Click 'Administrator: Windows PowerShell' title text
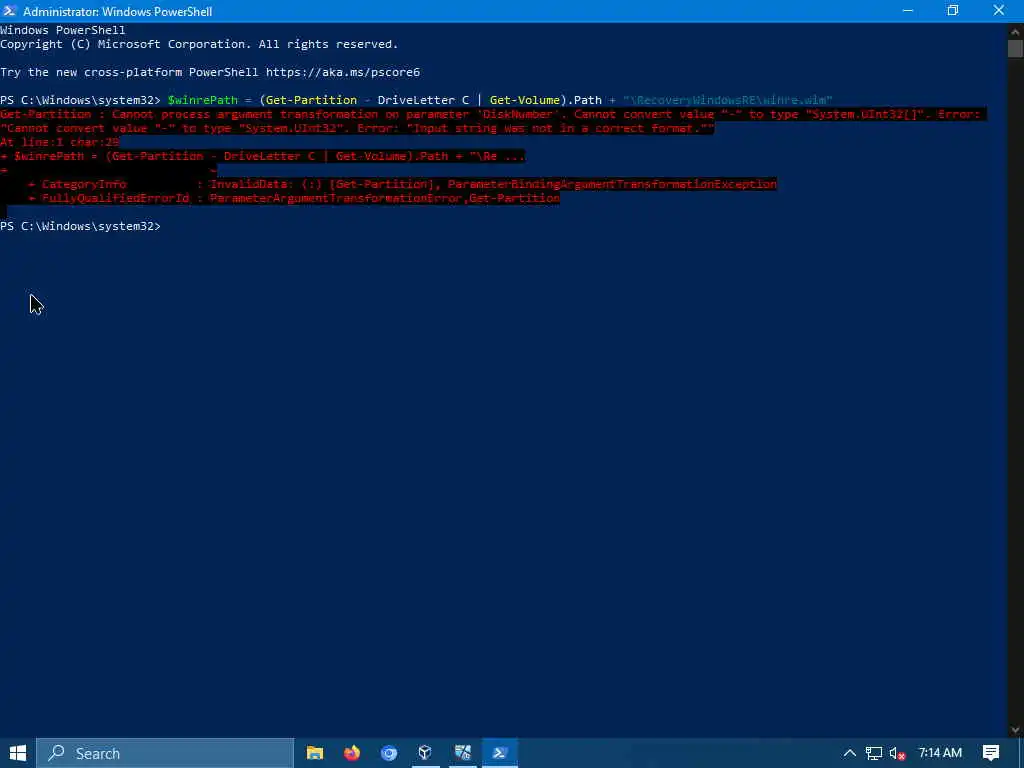Image resolution: width=1024 pixels, height=768 pixels. pyautogui.click(x=118, y=12)
